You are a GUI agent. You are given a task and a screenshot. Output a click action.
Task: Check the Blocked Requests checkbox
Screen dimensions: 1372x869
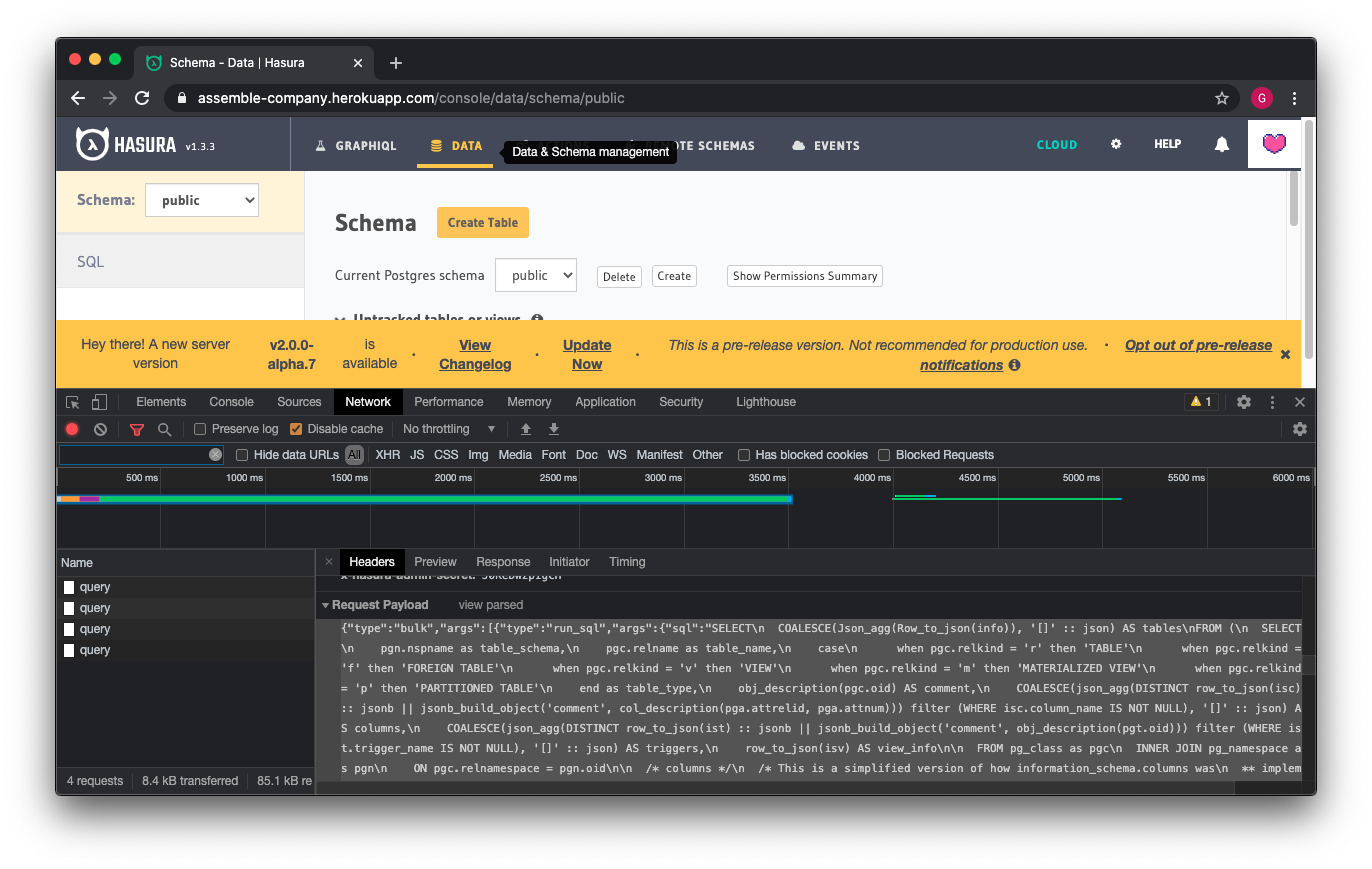[x=884, y=455]
